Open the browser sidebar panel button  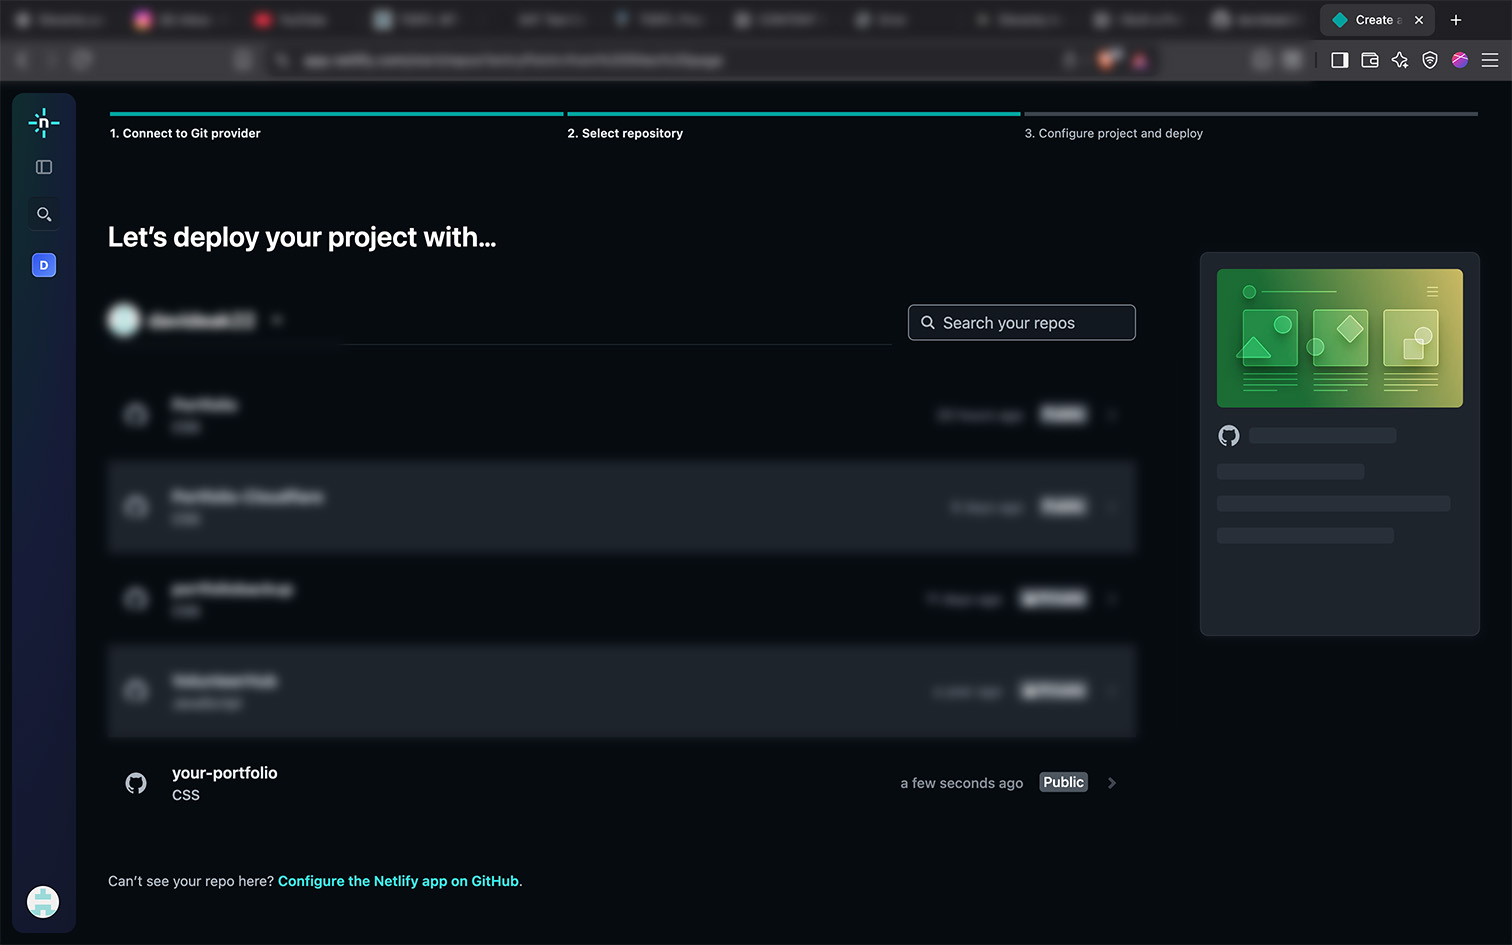tap(1340, 60)
